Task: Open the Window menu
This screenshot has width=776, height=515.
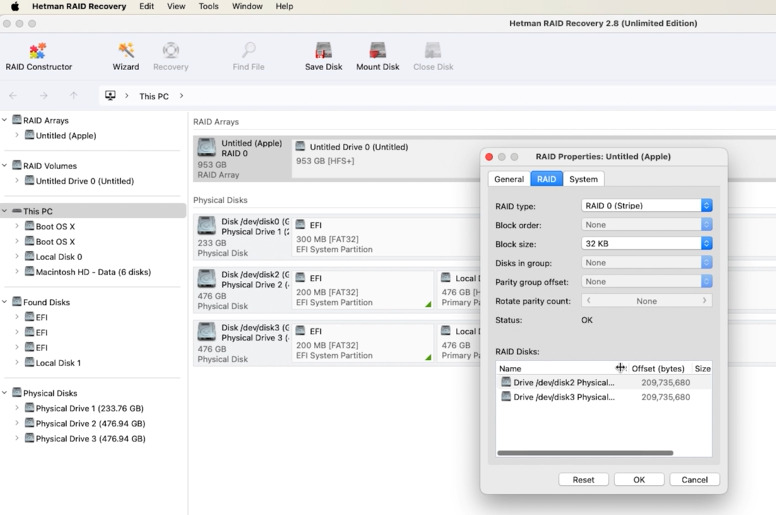Action: point(247,6)
